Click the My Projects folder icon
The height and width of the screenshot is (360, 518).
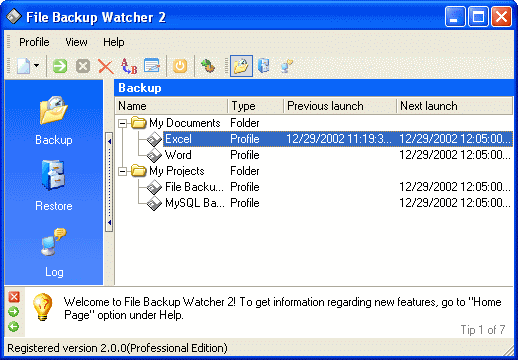pyautogui.click(x=139, y=171)
